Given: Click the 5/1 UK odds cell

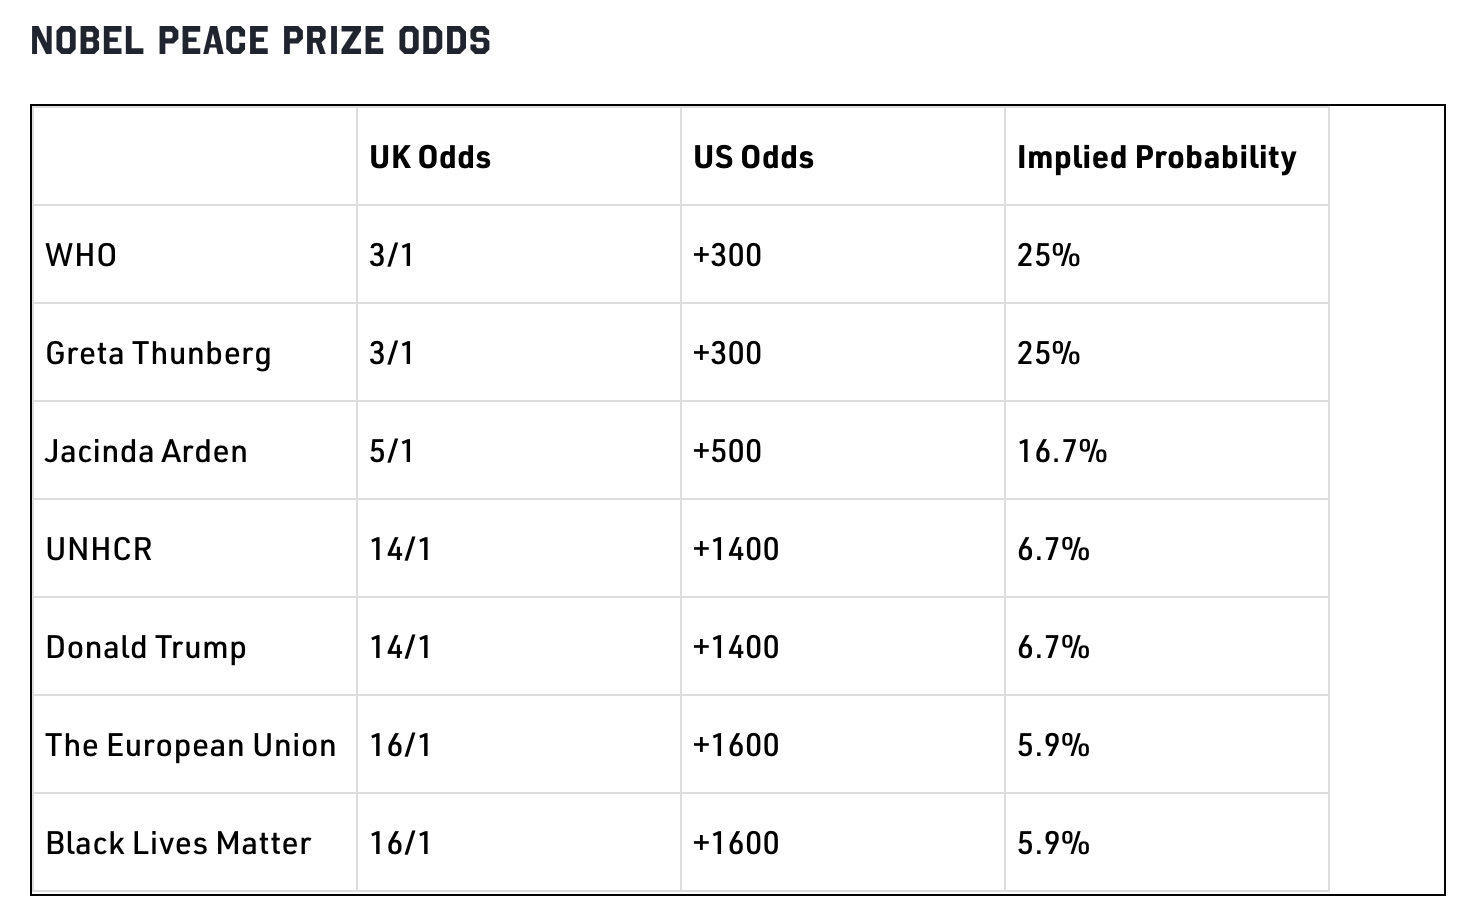Looking at the screenshot, I should pyautogui.click(x=391, y=451).
